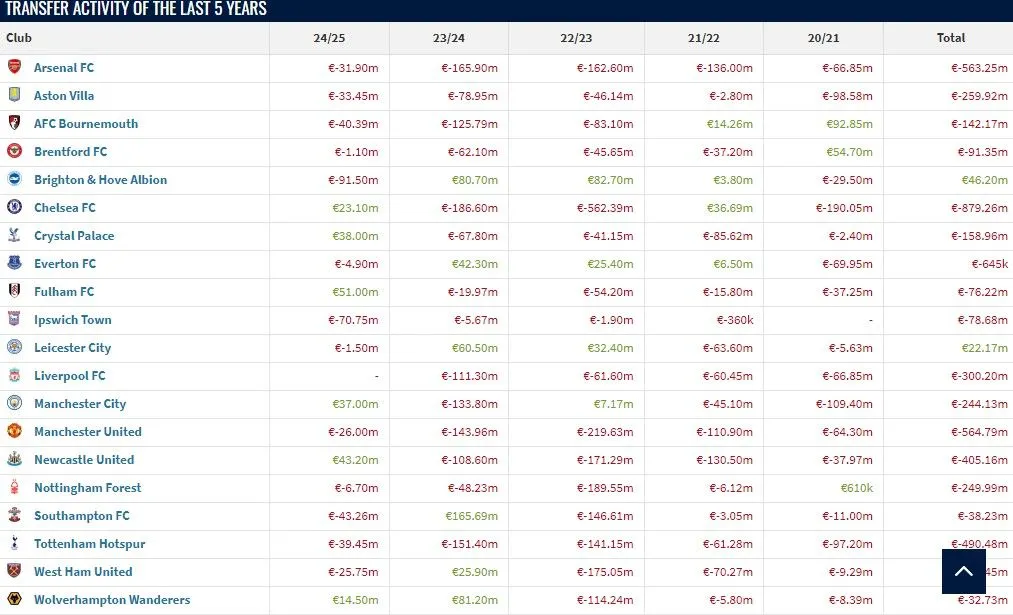Click the Newcastle United crest icon
The height and width of the screenshot is (615, 1013).
pos(14,459)
